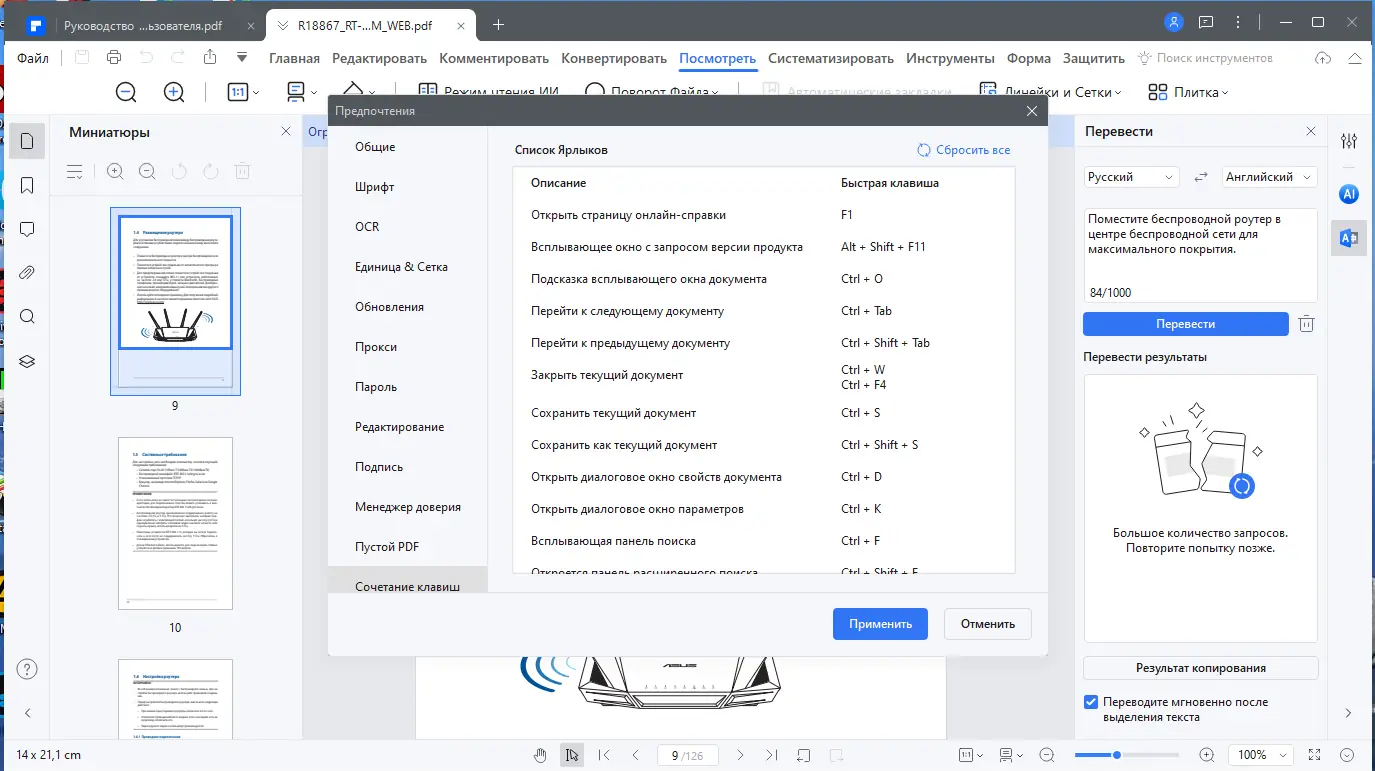Open the Файл menu
1375x771 pixels.
tap(33, 58)
